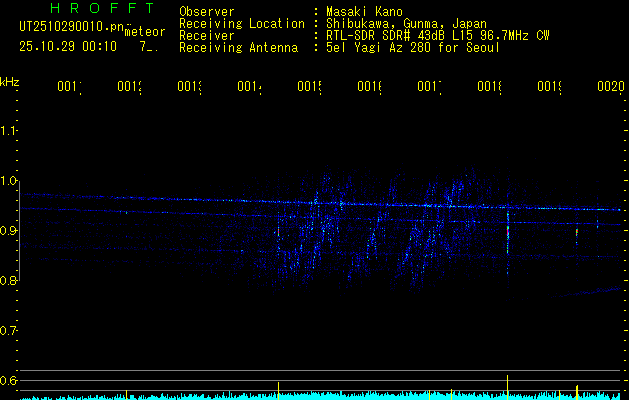
Task: Click the 0.8 frequency axis label
Action: [x=10, y=280]
